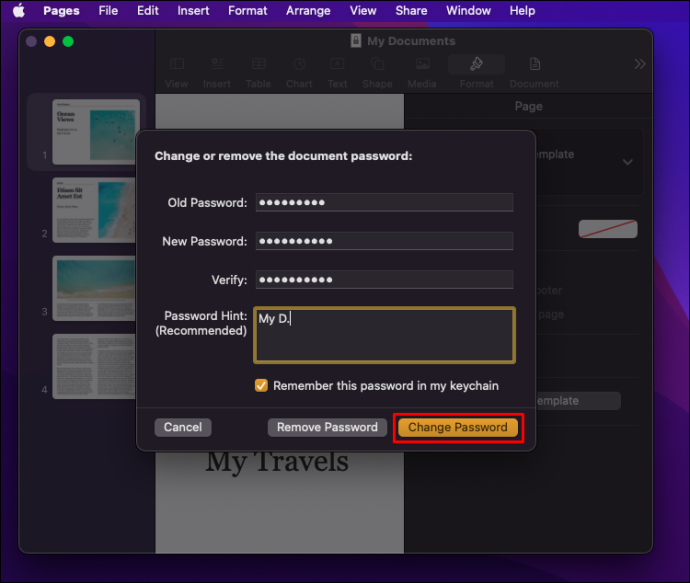Click the background color swatch with red slash
This screenshot has height=583, width=690.
608,229
